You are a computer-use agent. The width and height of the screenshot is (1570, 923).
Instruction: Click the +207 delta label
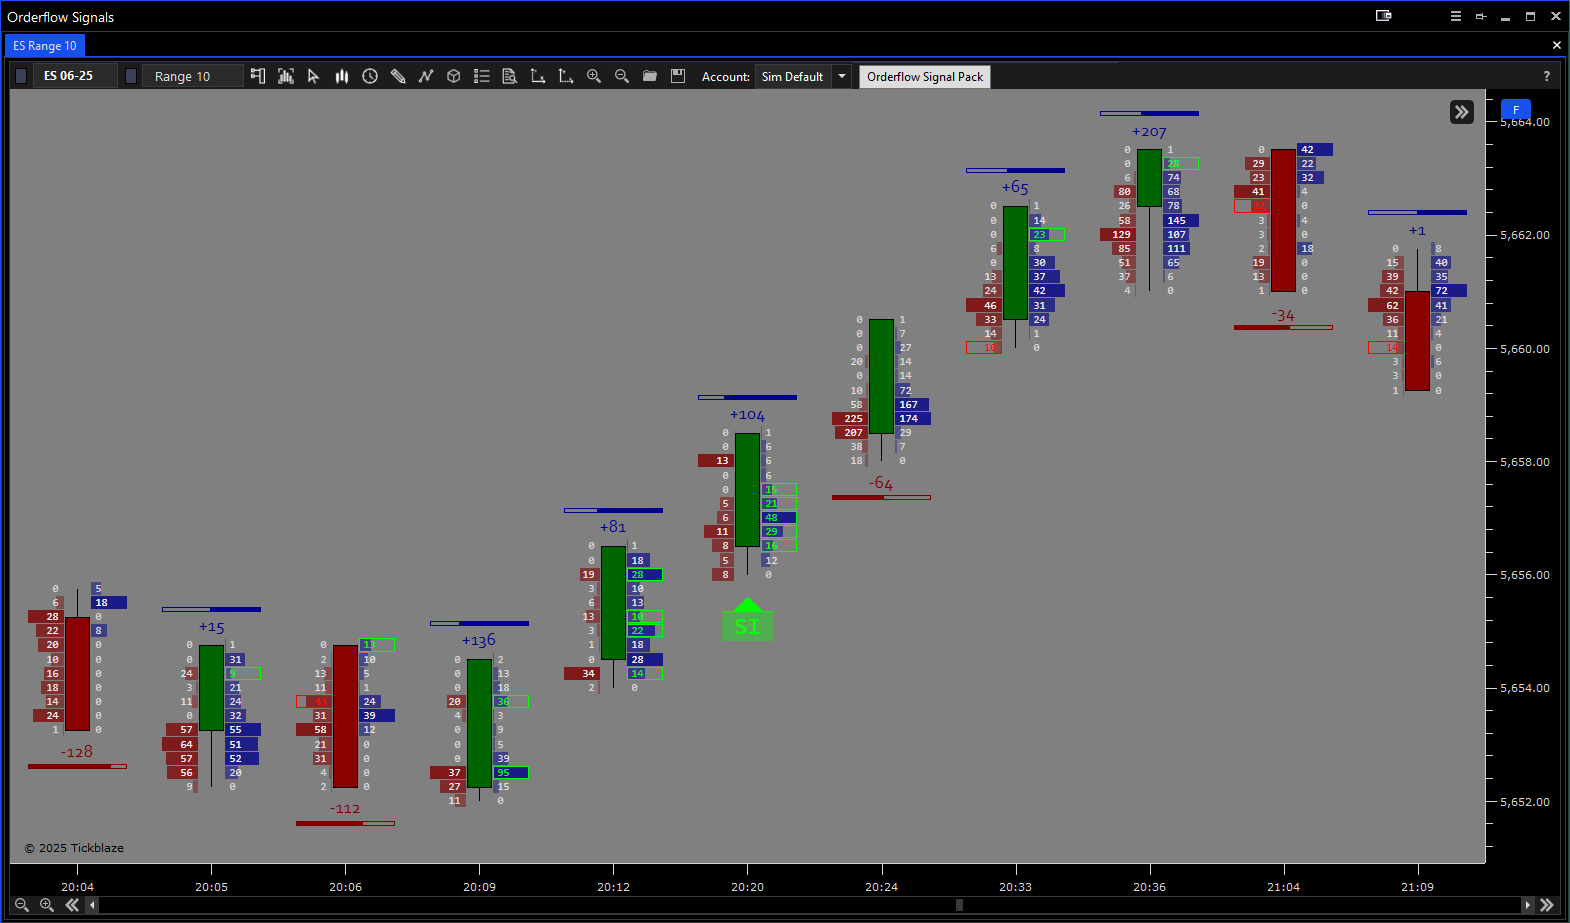click(x=1149, y=132)
